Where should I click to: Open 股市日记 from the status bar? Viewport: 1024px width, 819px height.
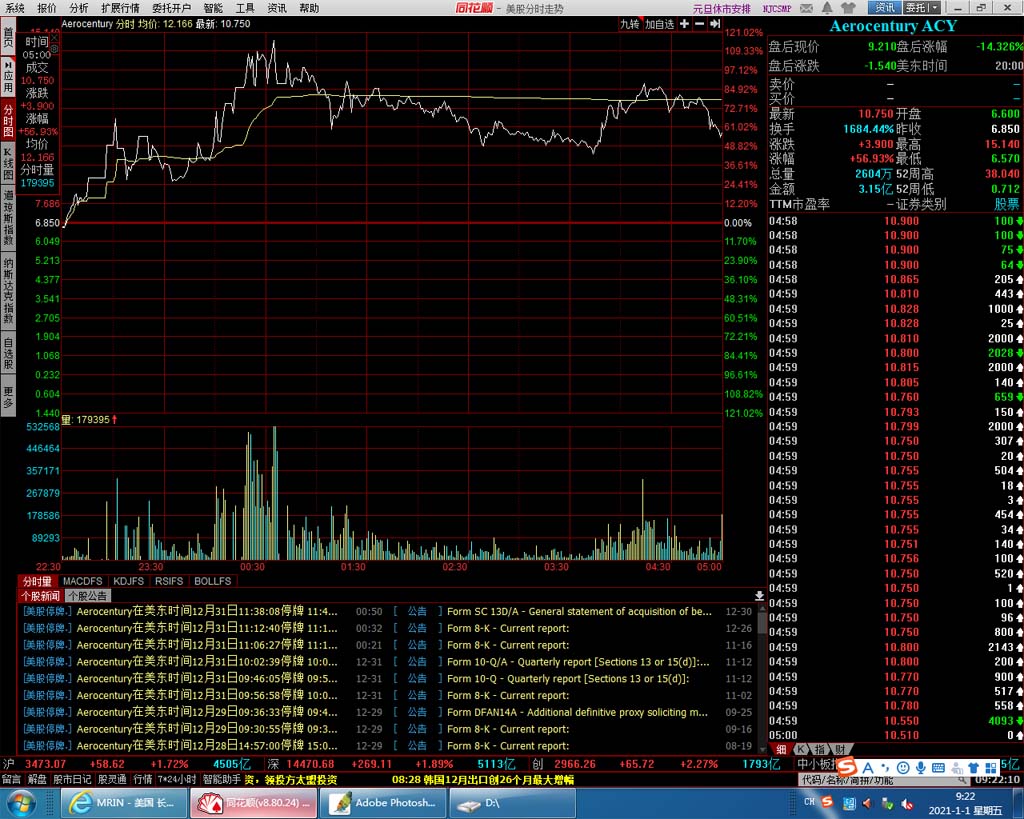click(72, 779)
